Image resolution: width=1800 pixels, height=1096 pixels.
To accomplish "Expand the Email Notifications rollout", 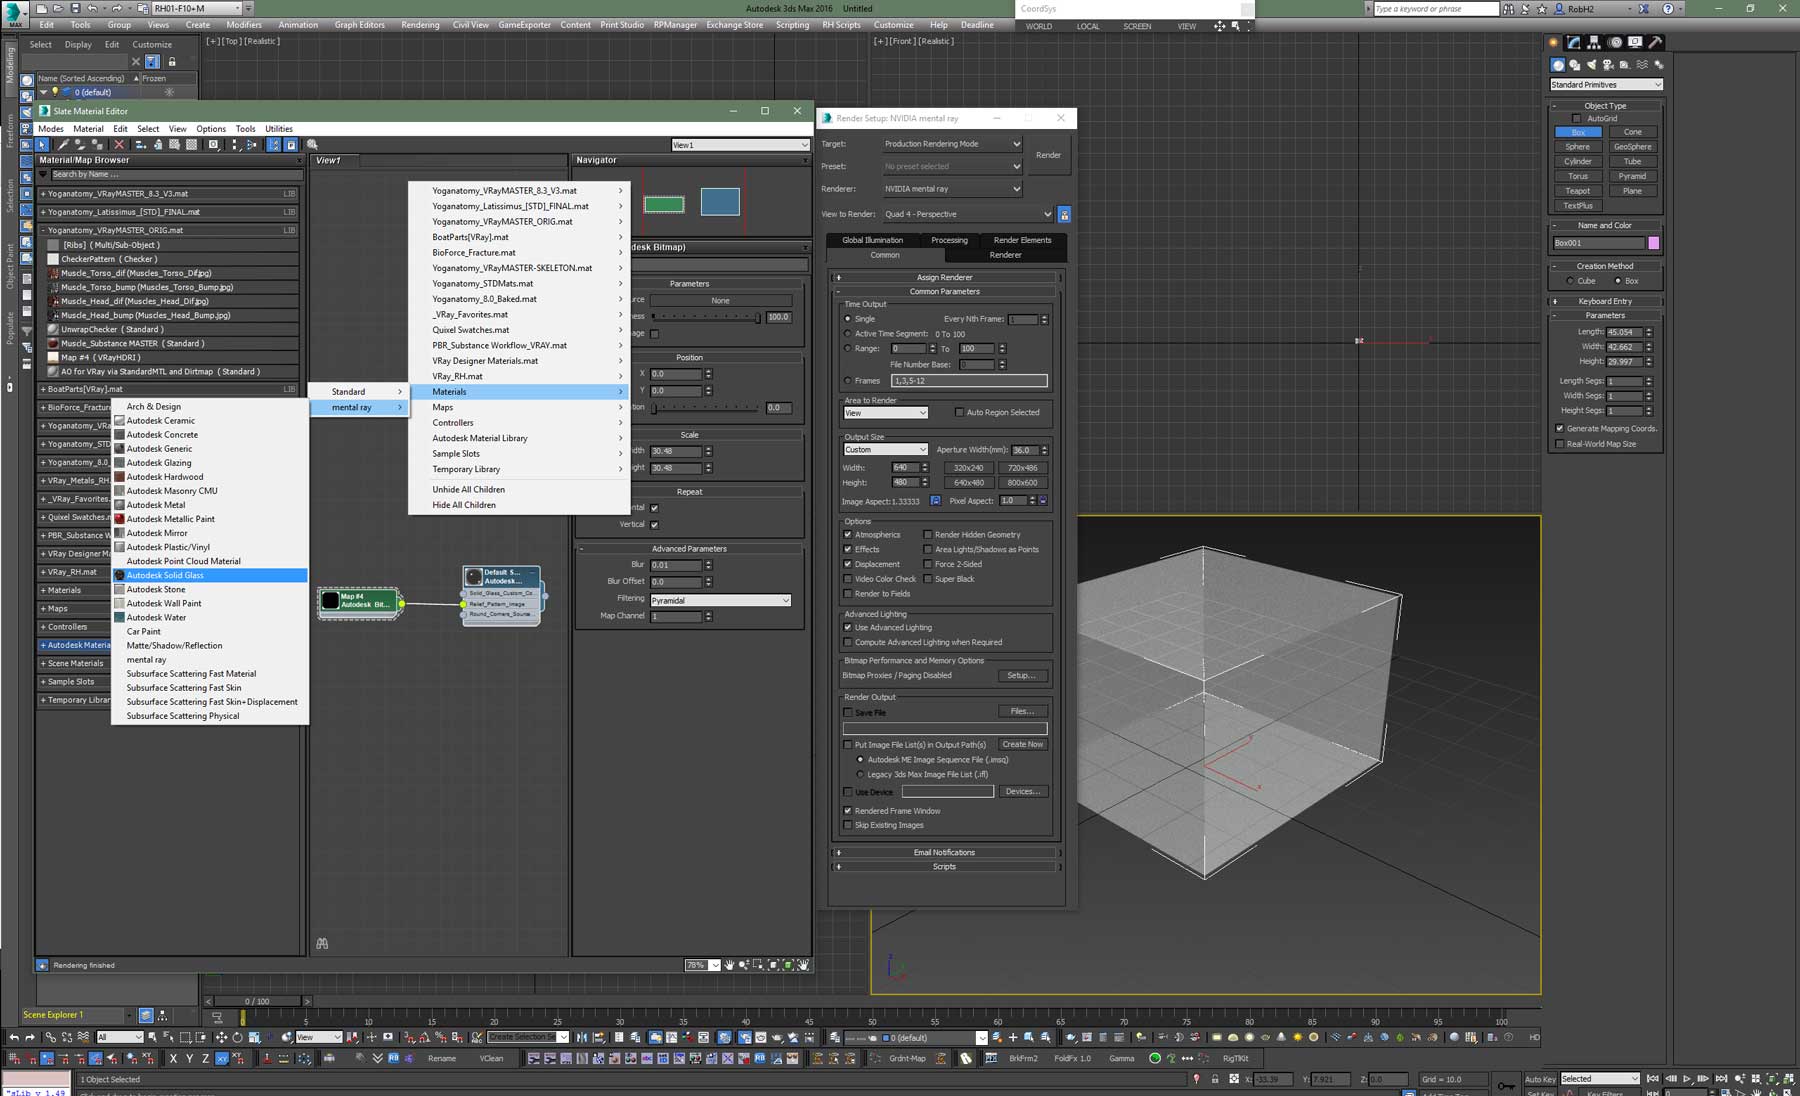I will (944, 853).
